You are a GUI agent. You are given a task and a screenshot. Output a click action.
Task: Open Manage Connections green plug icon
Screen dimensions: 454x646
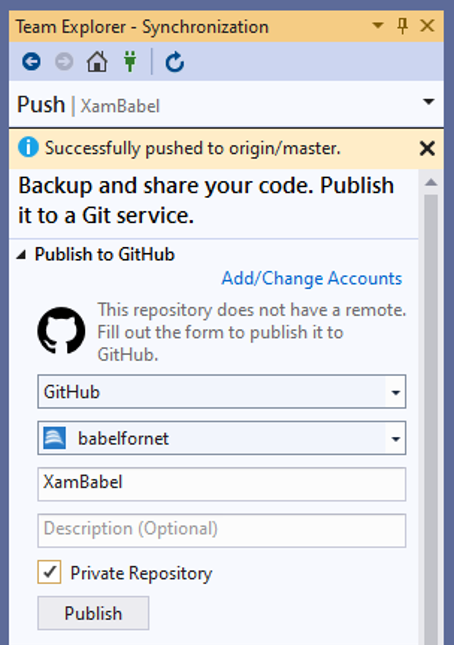130,62
